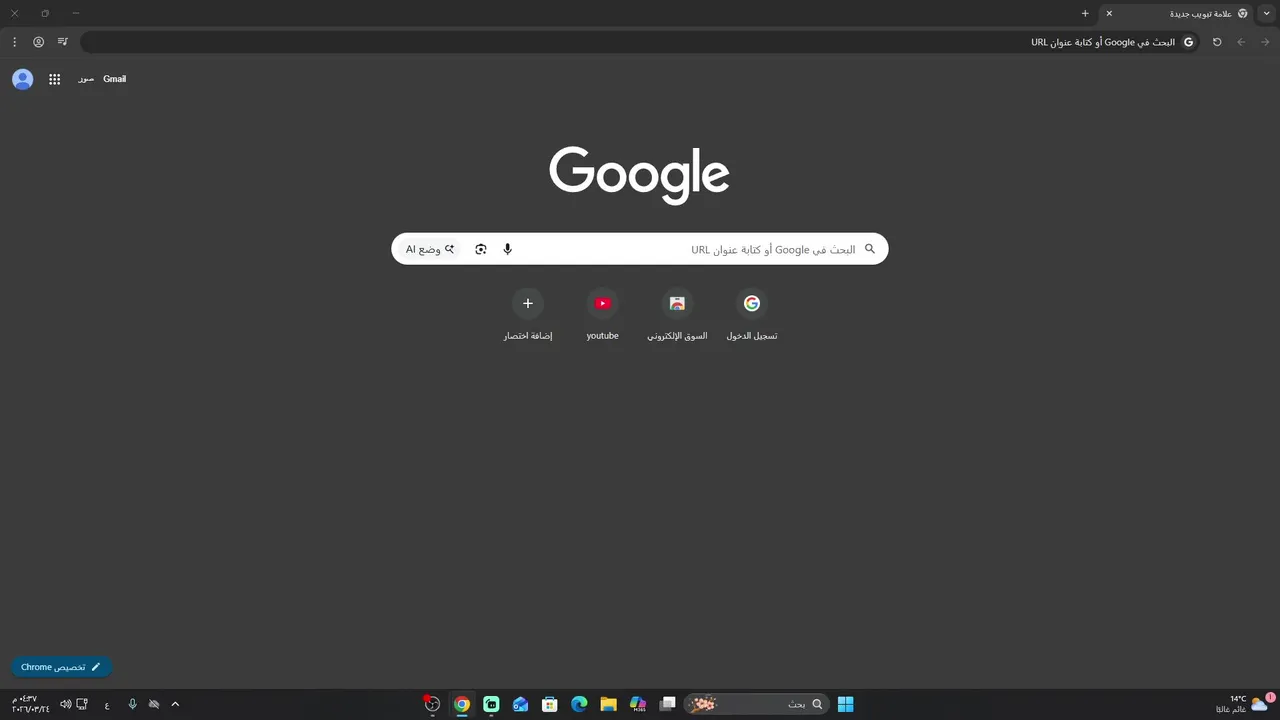Viewport: 1280px width, 720px height.
Task: Search by image with Lens icon
Action: click(x=481, y=249)
